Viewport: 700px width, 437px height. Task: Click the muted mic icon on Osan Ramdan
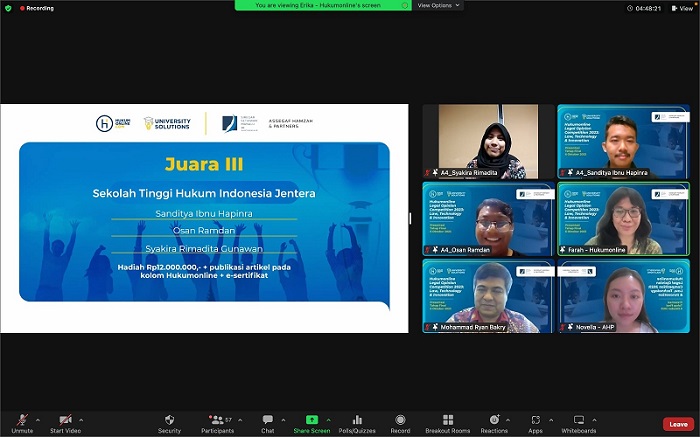[x=428, y=250]
